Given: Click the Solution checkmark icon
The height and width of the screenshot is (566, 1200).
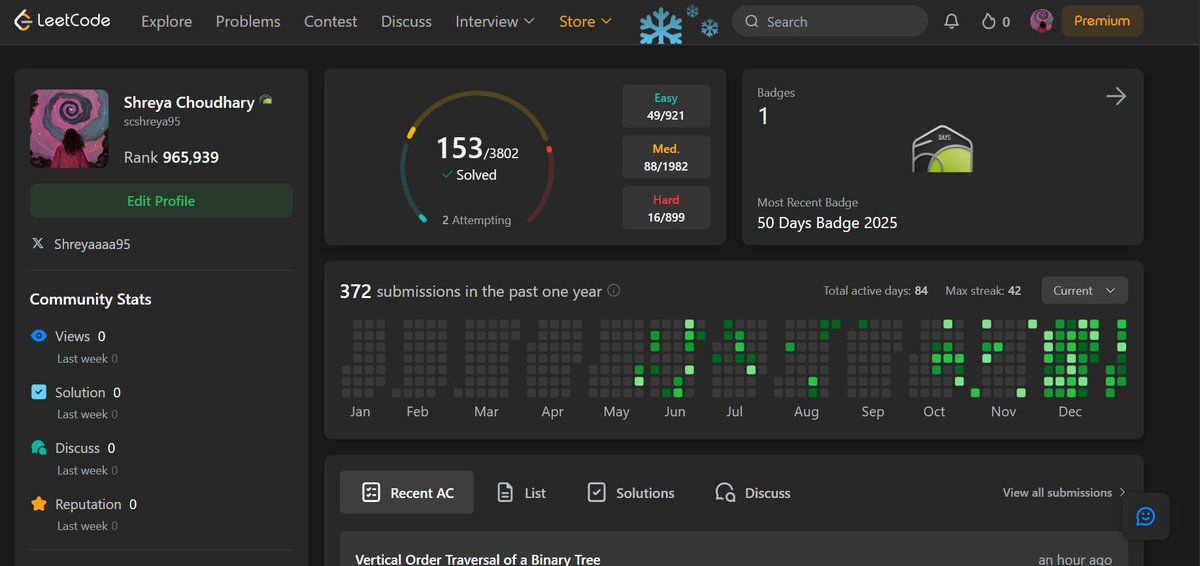Looking at the screenshot, I should click(x=39, y=392).
